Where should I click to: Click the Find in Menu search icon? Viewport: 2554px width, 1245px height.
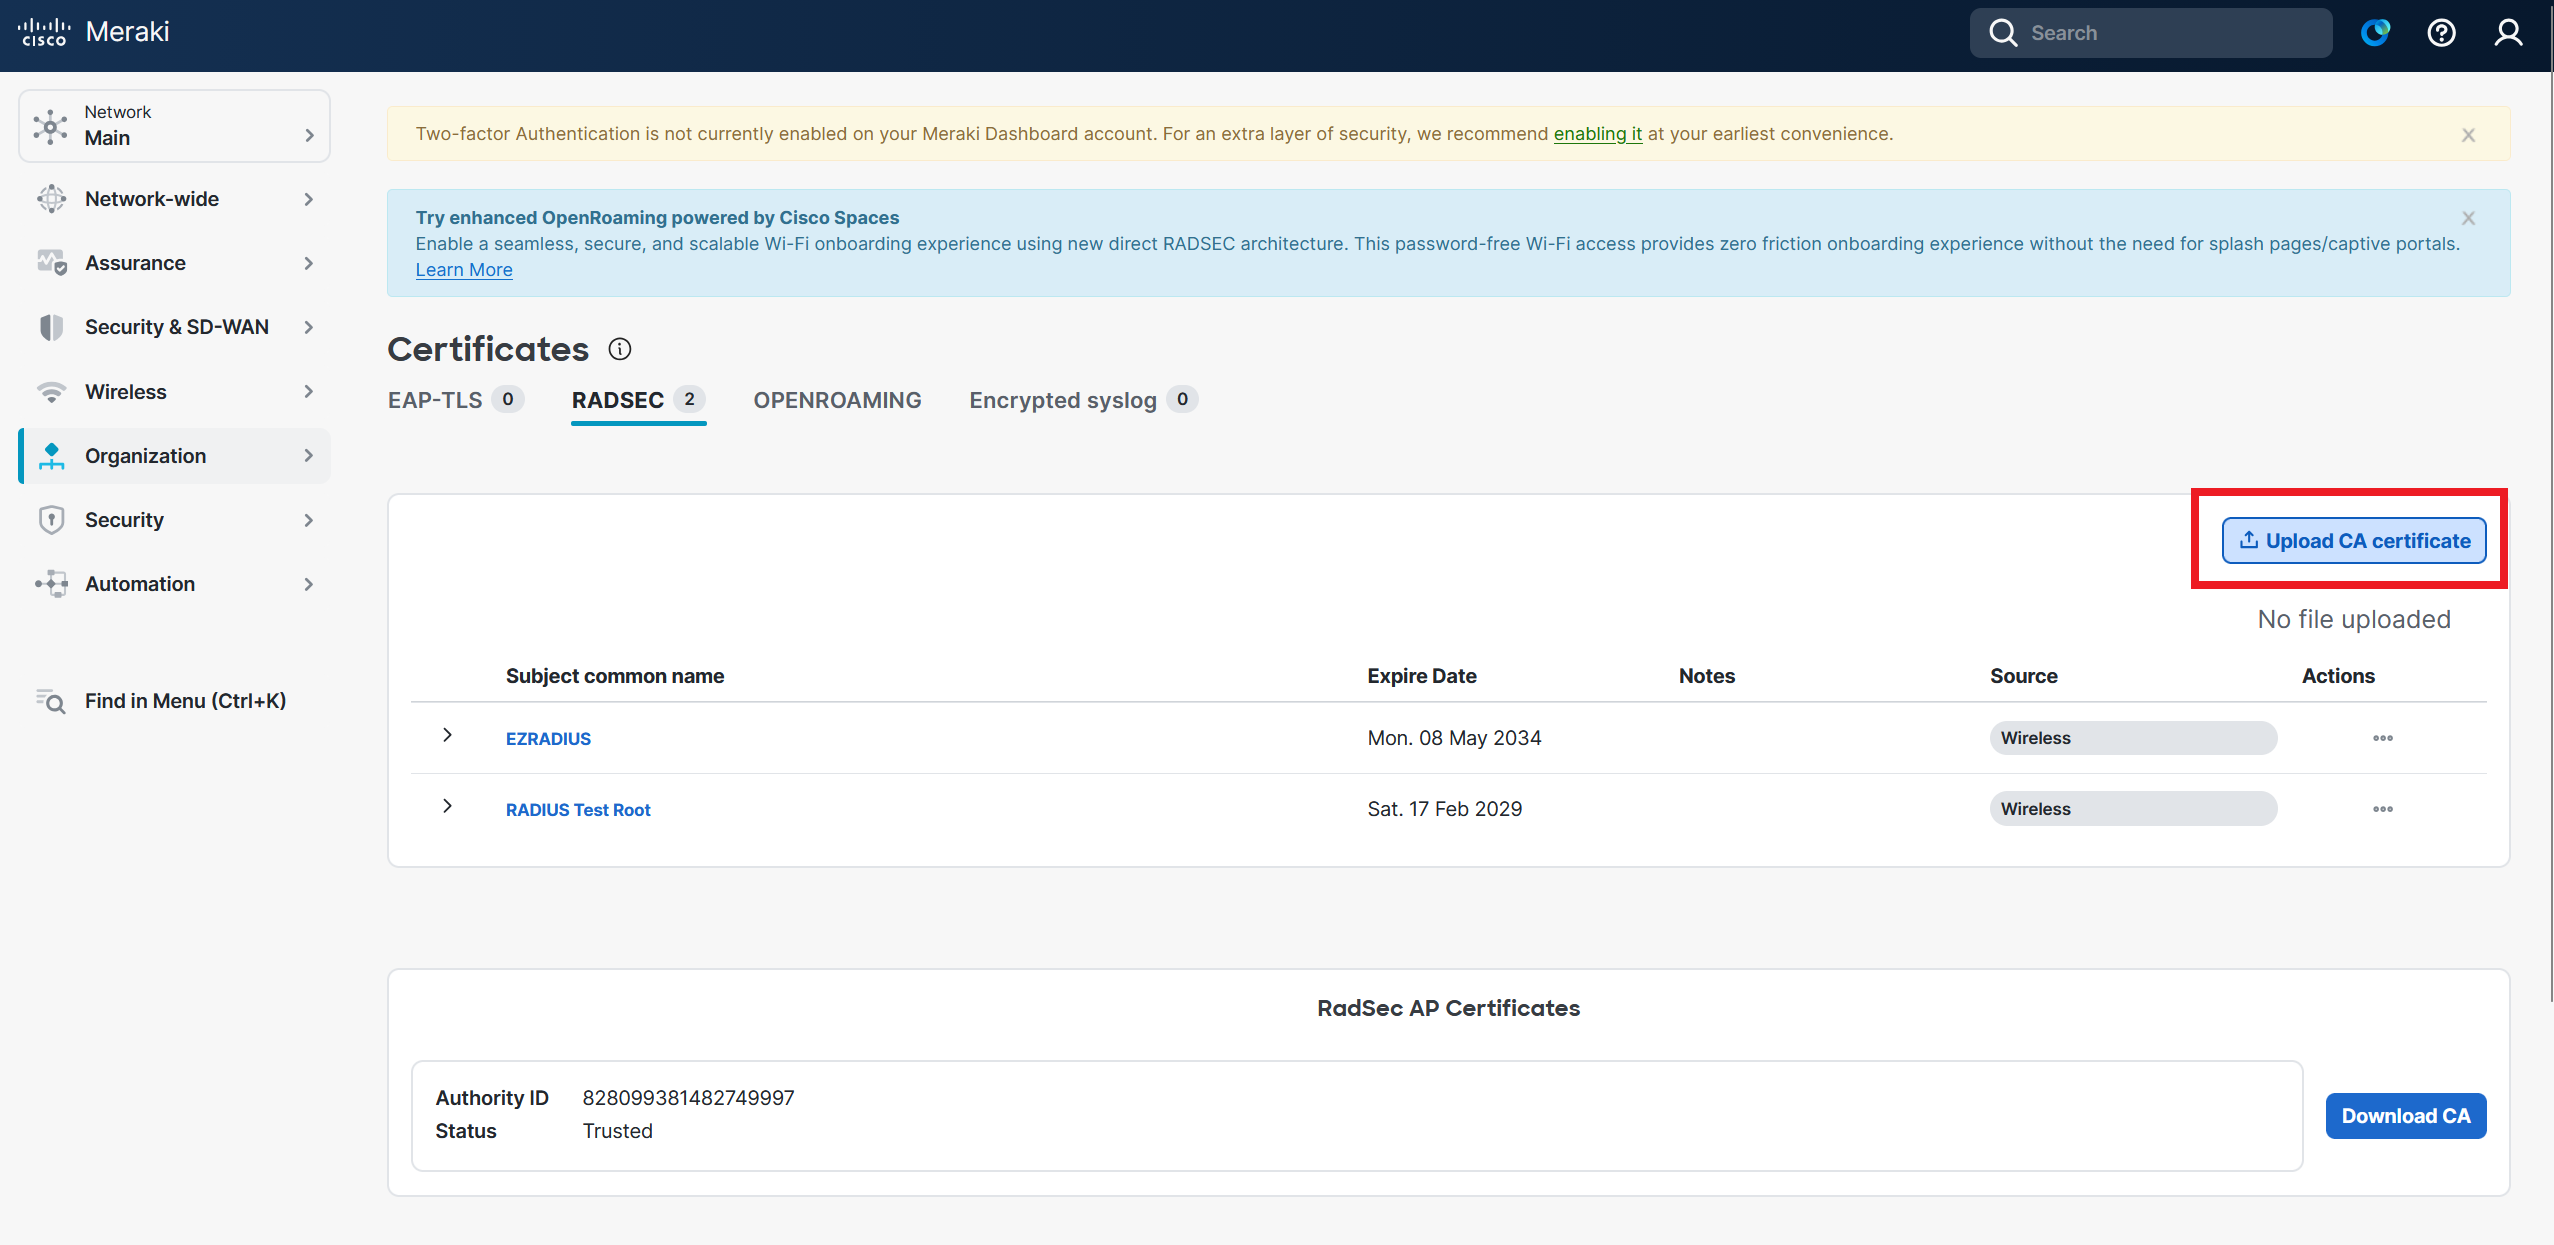(x=51, y=701)
